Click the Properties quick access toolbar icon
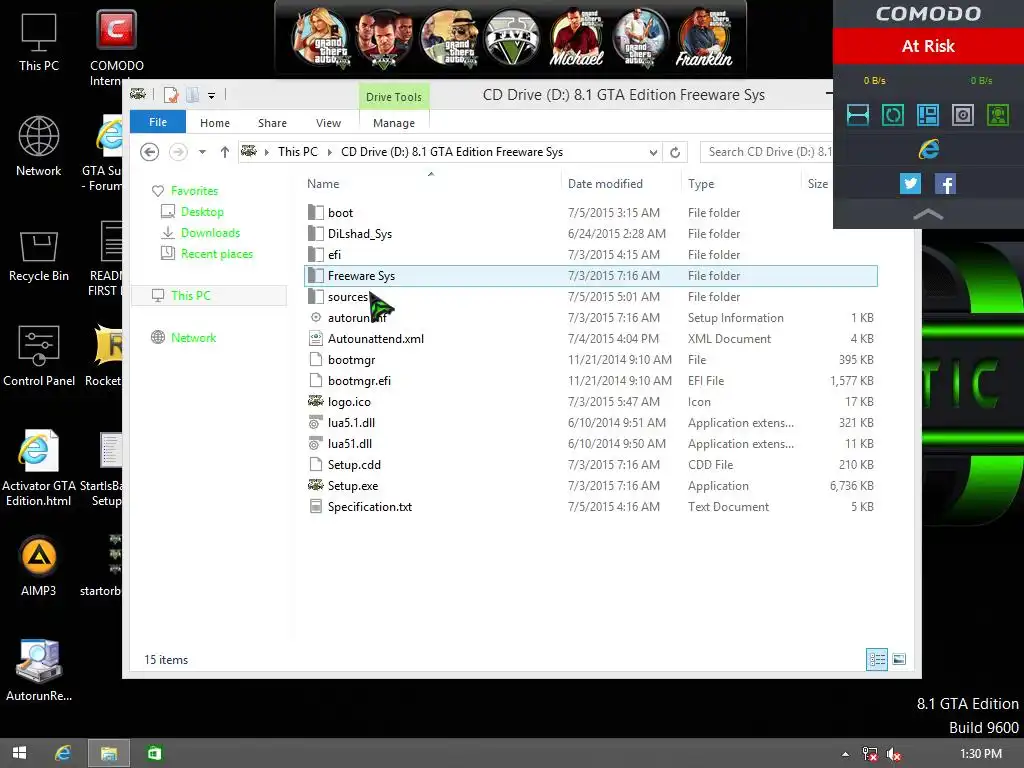The image size is (1024, 768). coord(171,95)
